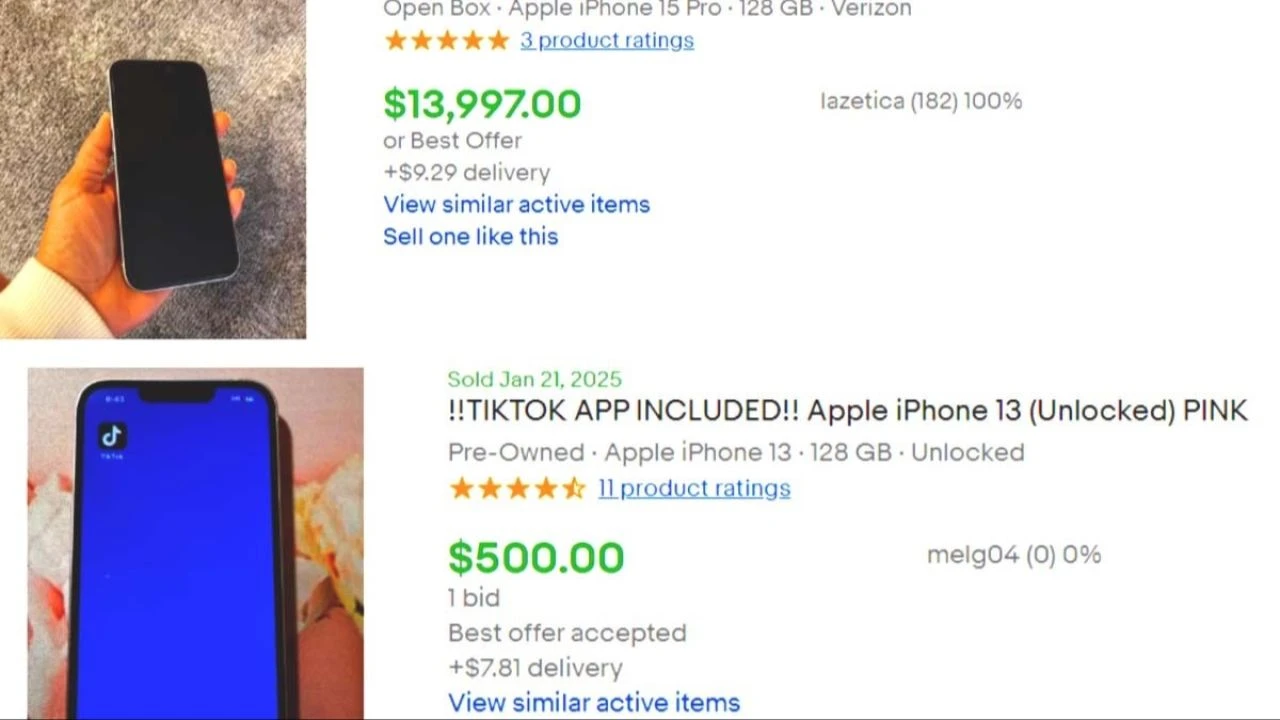Click the $500.00 sold price
The width and height of the screenshot is (1280, 720).
pos(536,558)
